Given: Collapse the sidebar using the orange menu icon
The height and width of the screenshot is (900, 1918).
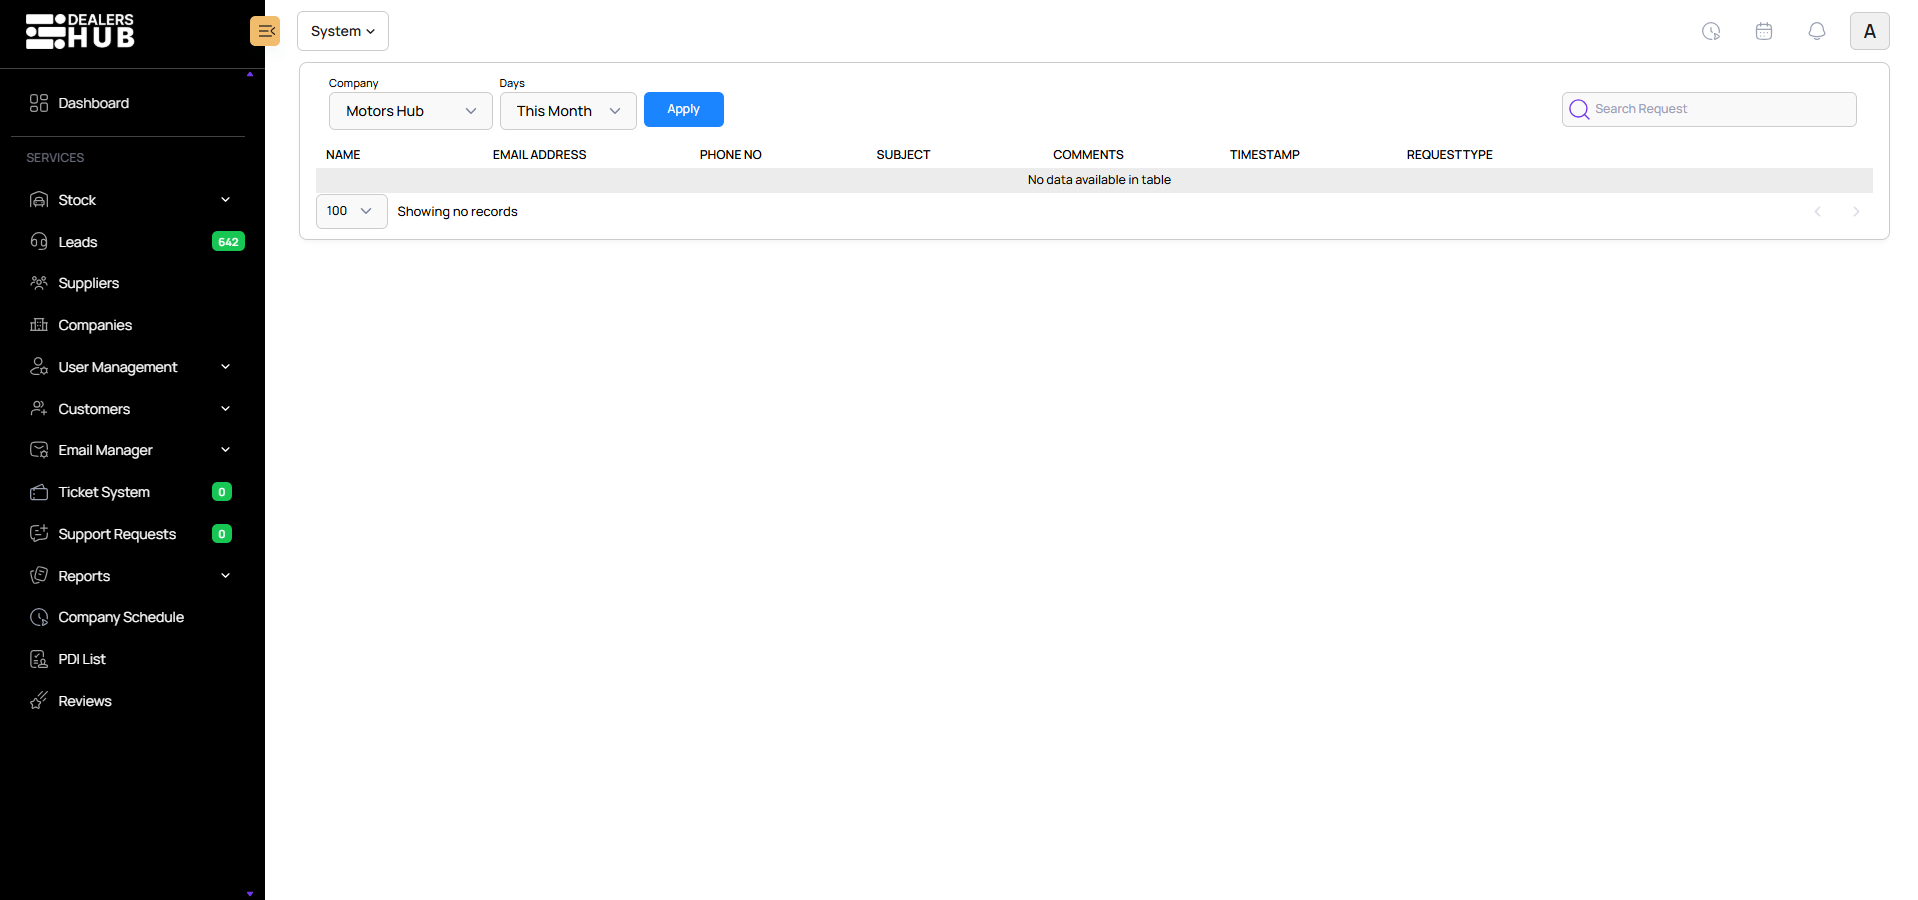Looking at the screenshot, I should [265, 31].
